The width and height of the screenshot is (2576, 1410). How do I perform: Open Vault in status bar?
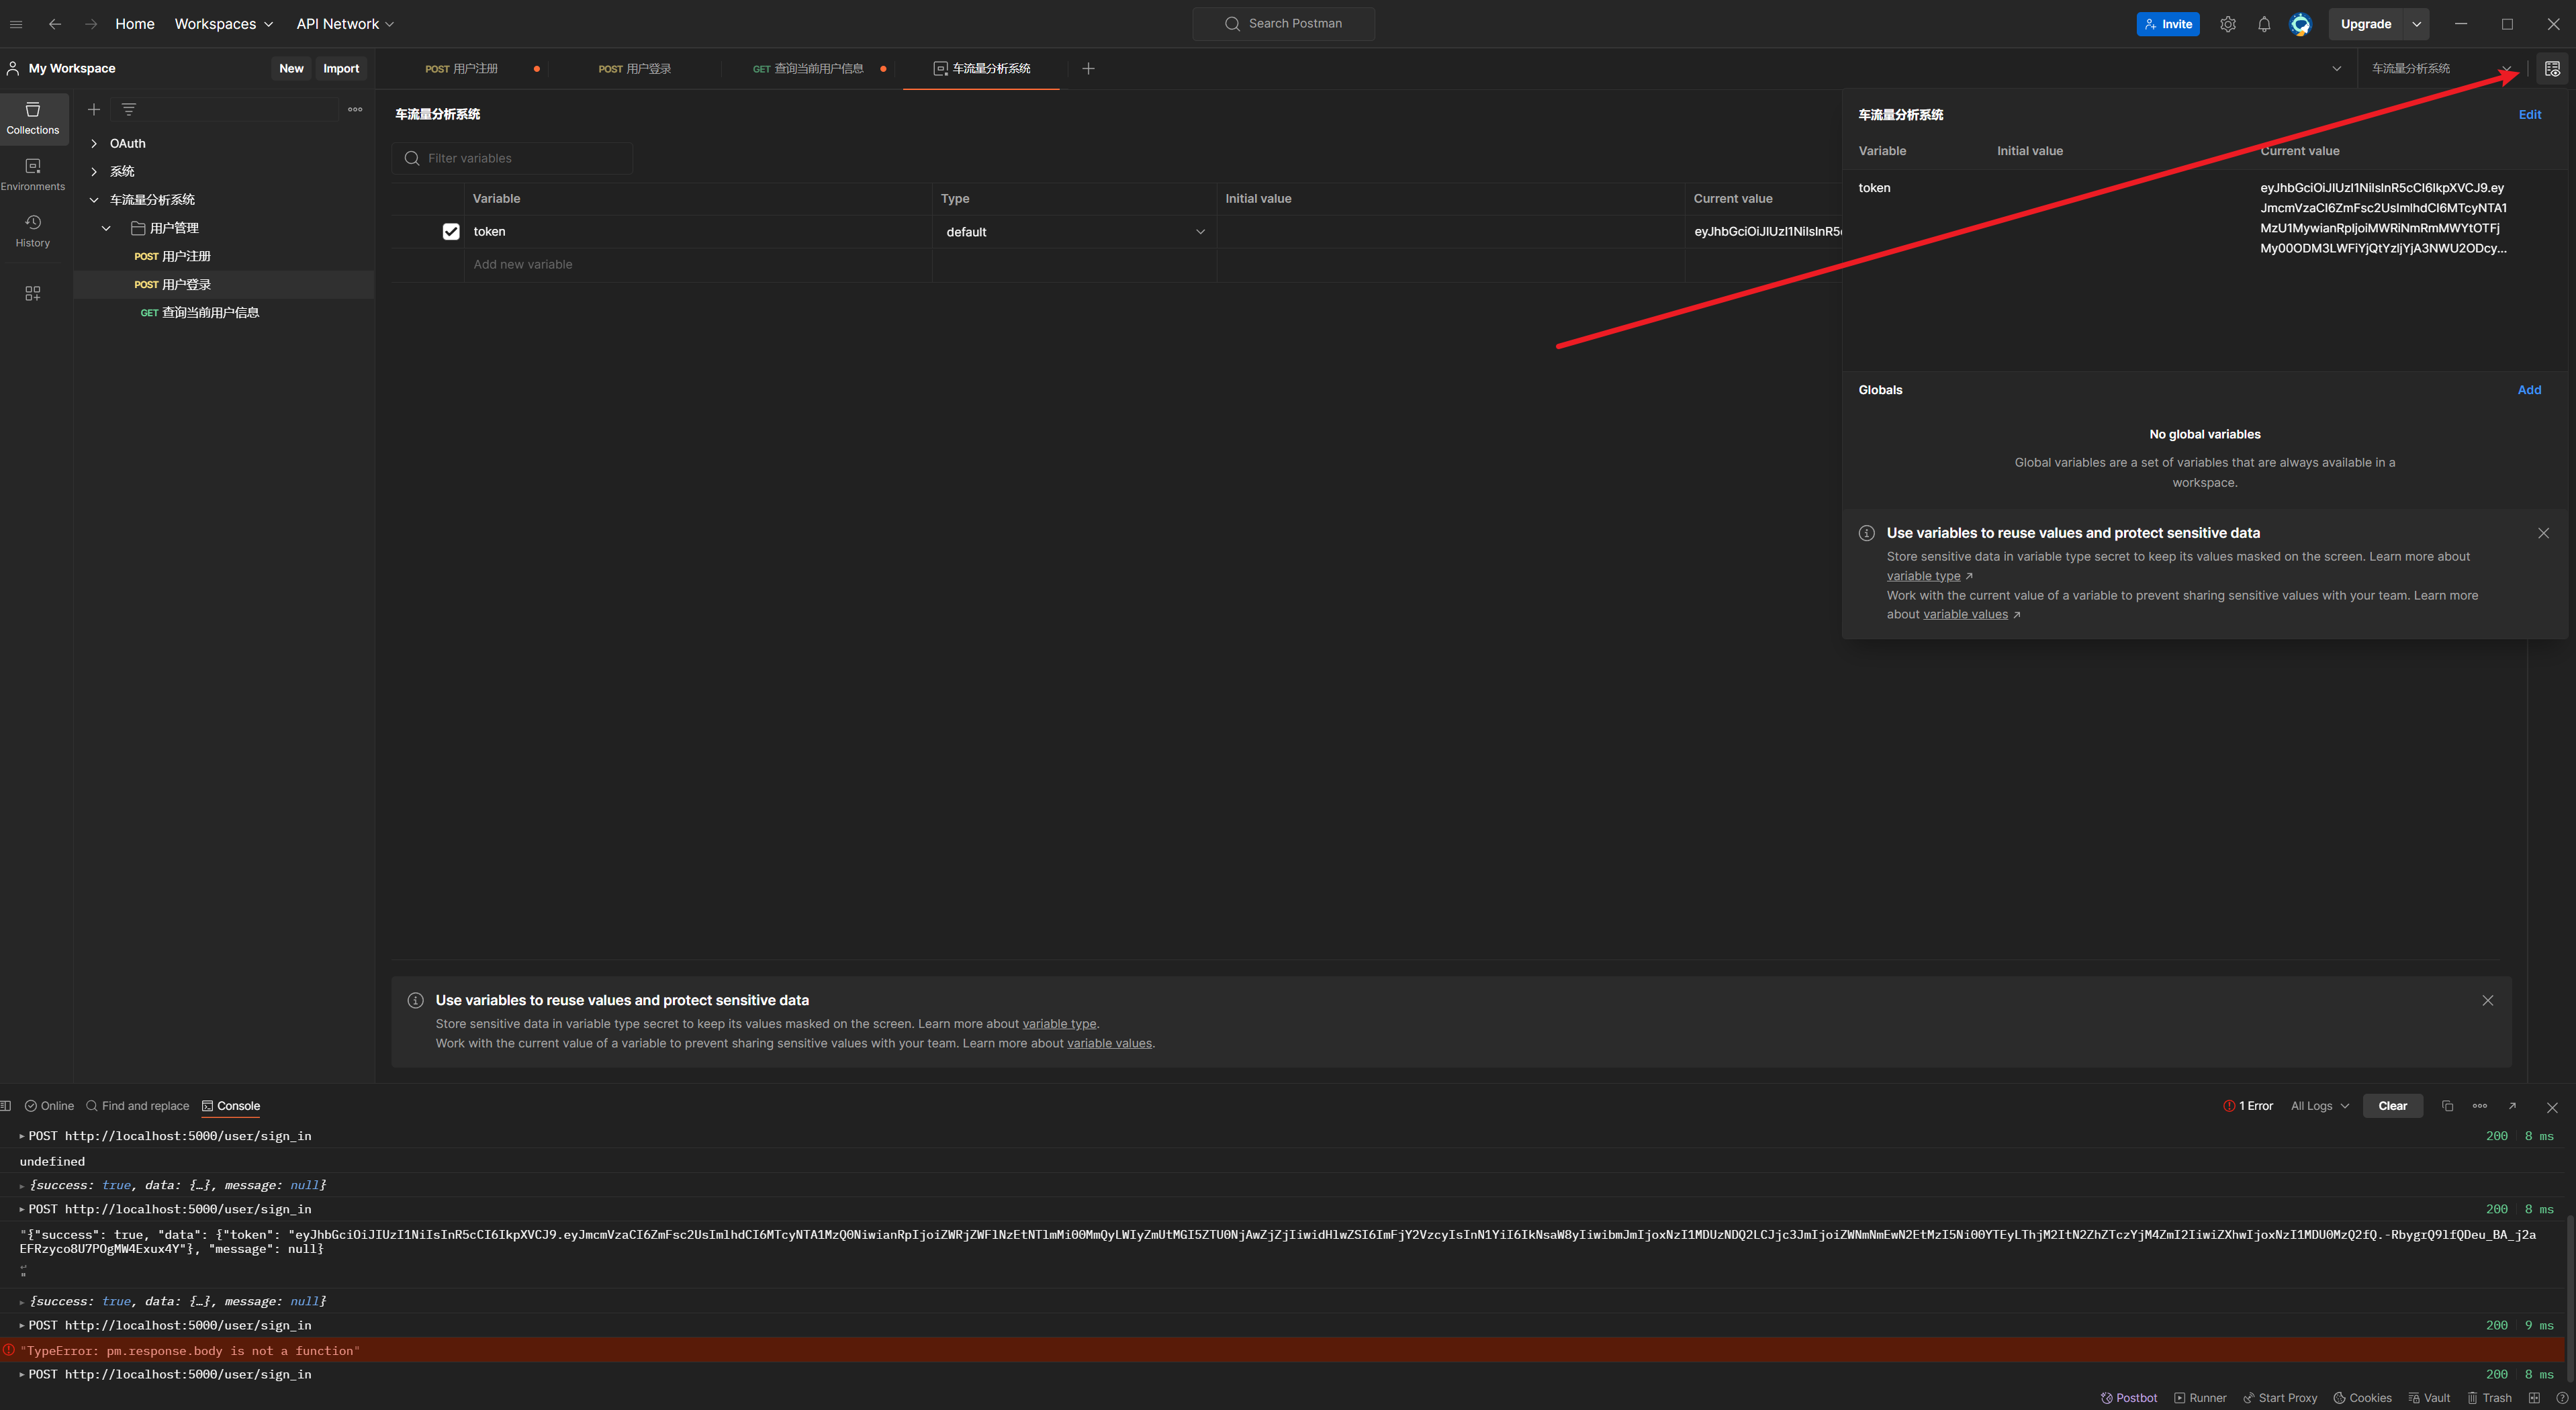tap(2429, 1398)
